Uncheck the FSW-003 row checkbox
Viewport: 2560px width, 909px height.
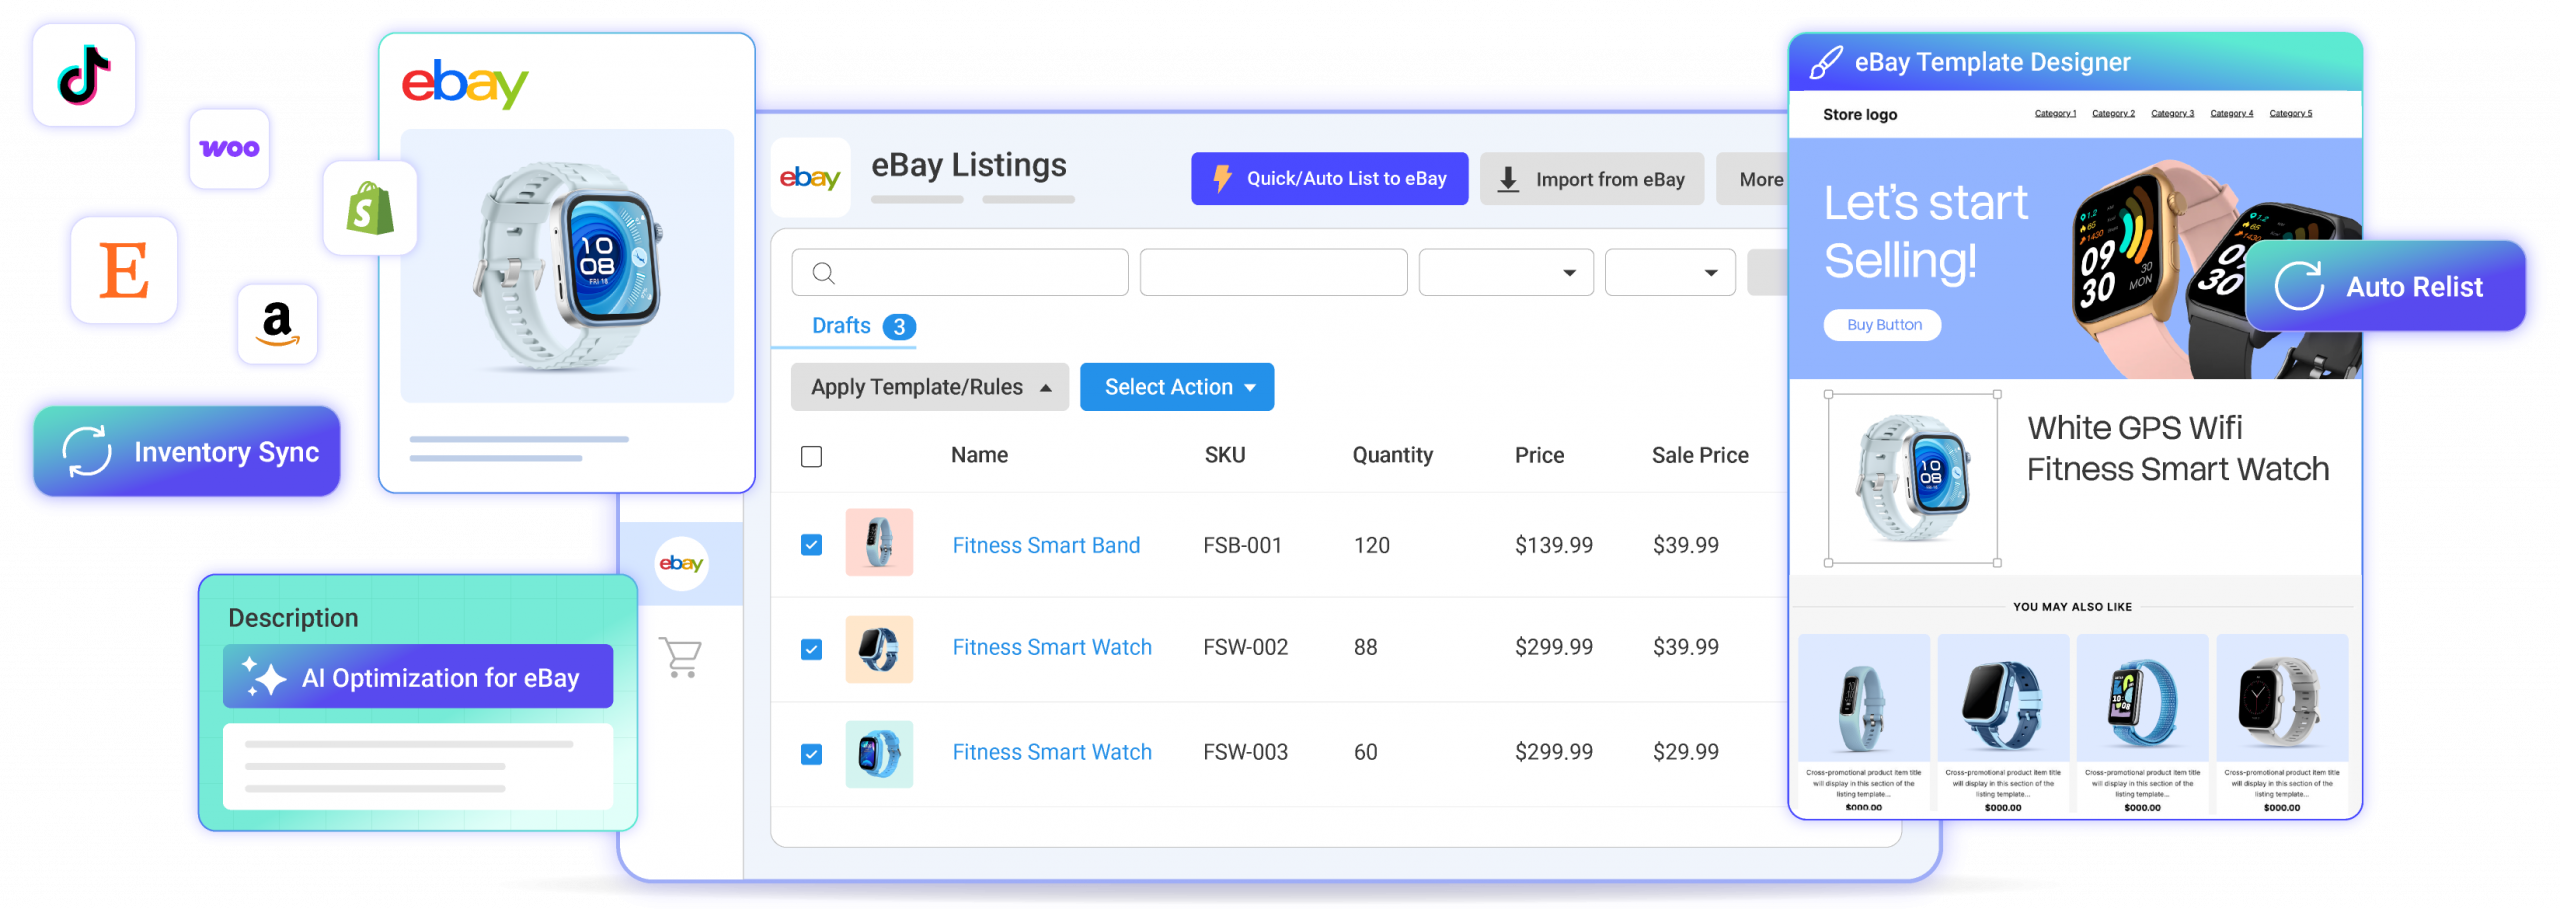pos(811,754)
